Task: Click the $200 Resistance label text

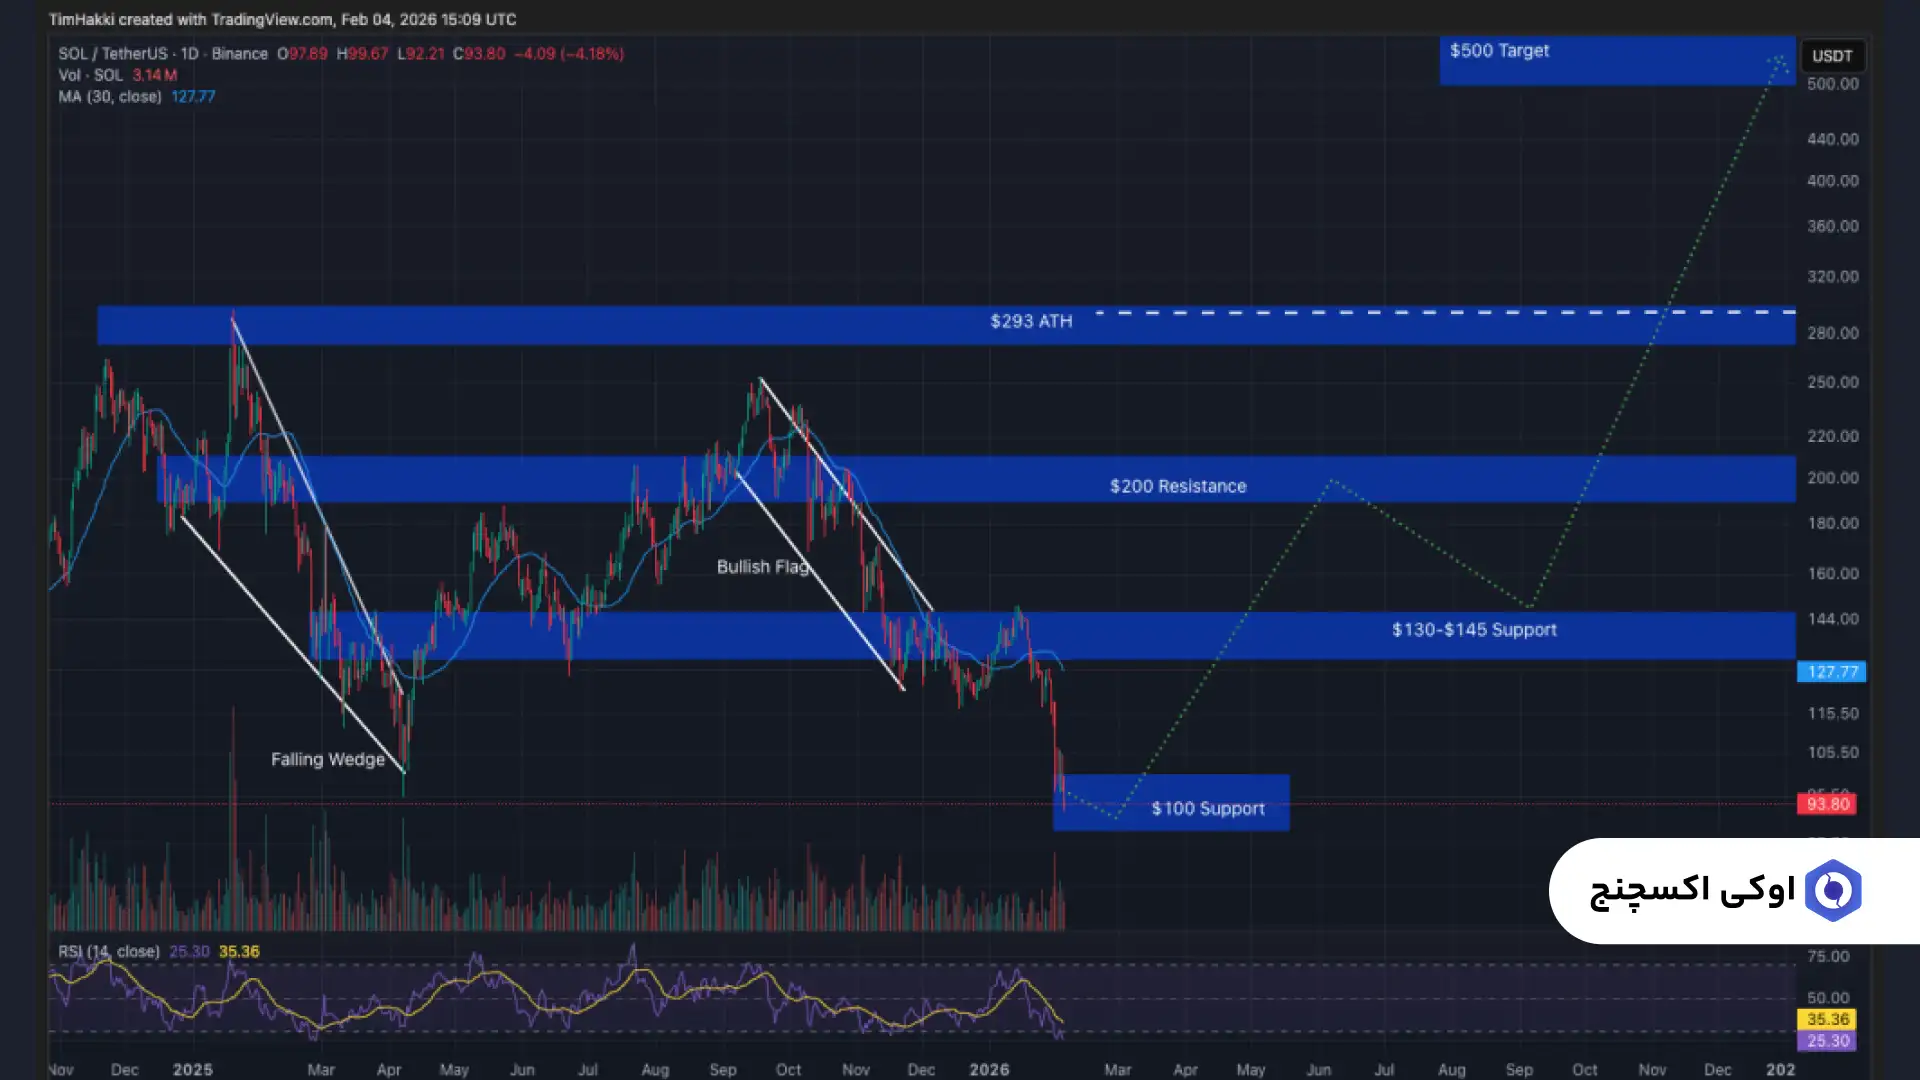Action: 1177,486
